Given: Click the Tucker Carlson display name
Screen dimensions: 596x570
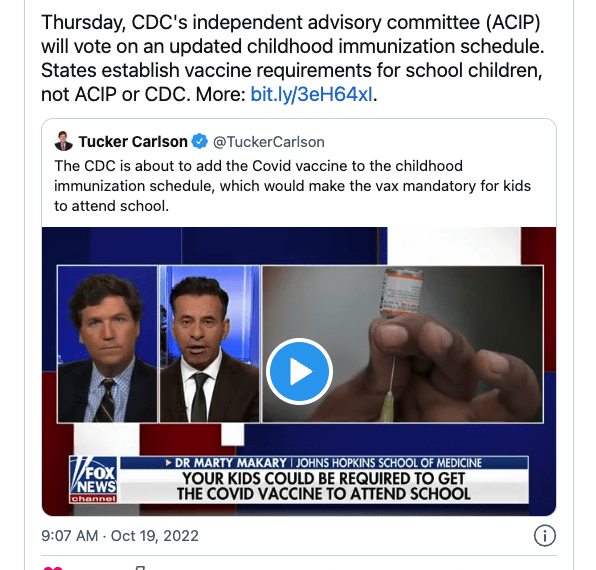Looking at the screenshot, I should pyautogui.click(x=133, y=142).
